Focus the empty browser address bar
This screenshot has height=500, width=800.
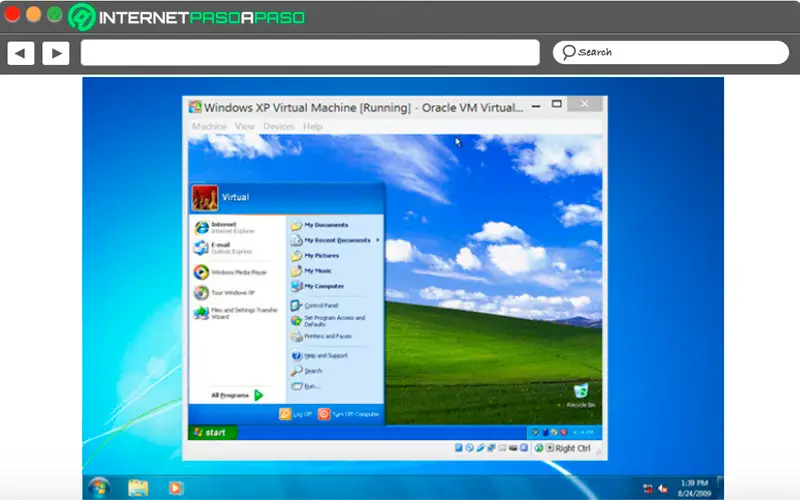pyautogui.click(x=310, y=53)
